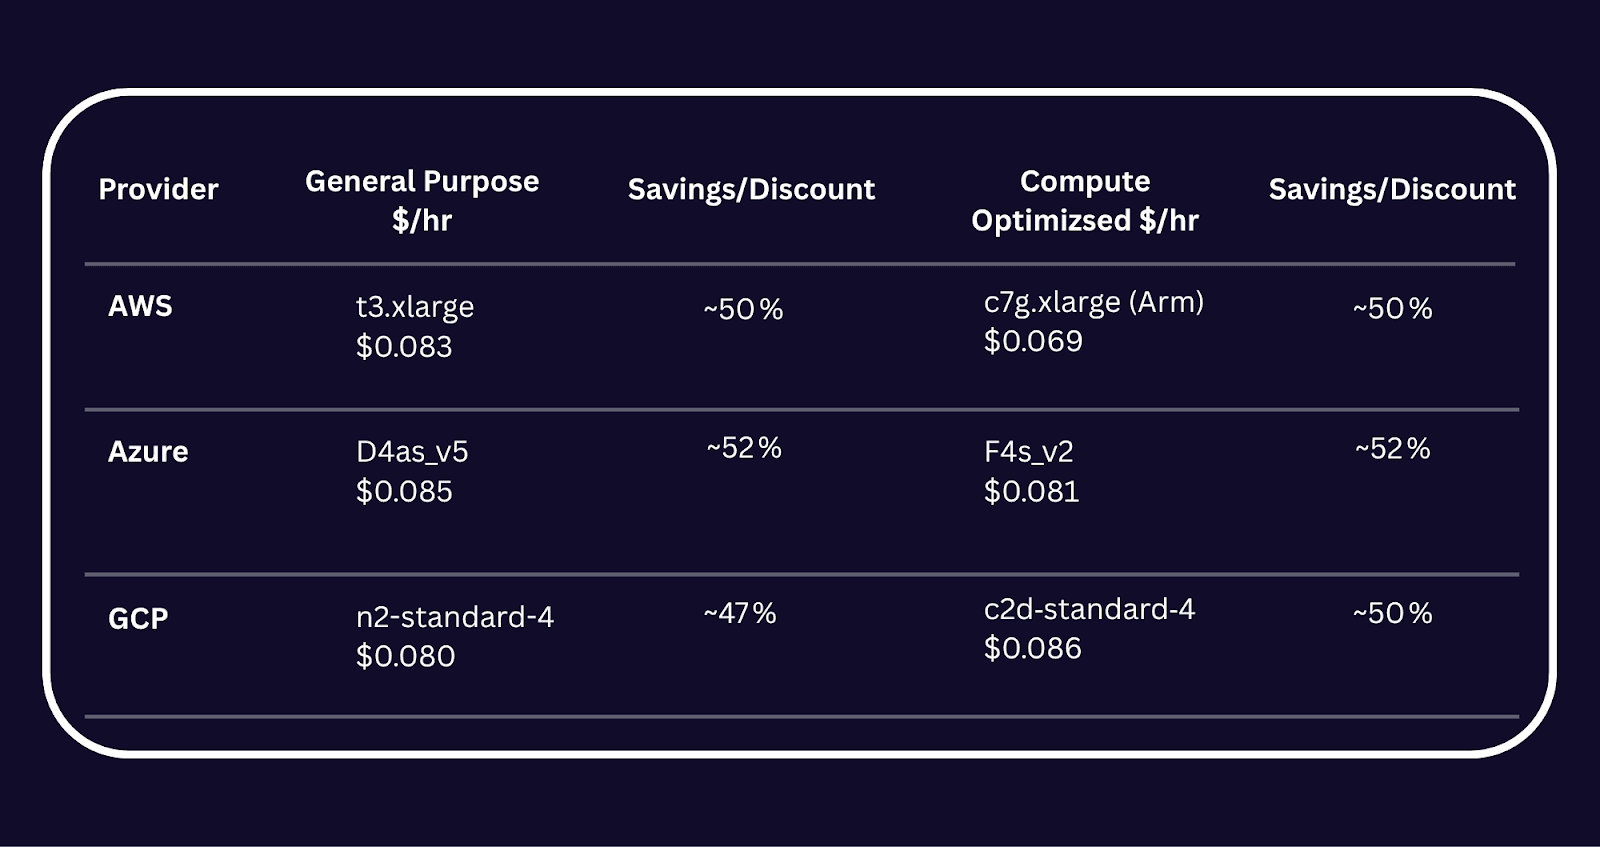Screen dimensions: 1600x847
Task: Select the General Purpose $/hr header
Action: point(421,200)
